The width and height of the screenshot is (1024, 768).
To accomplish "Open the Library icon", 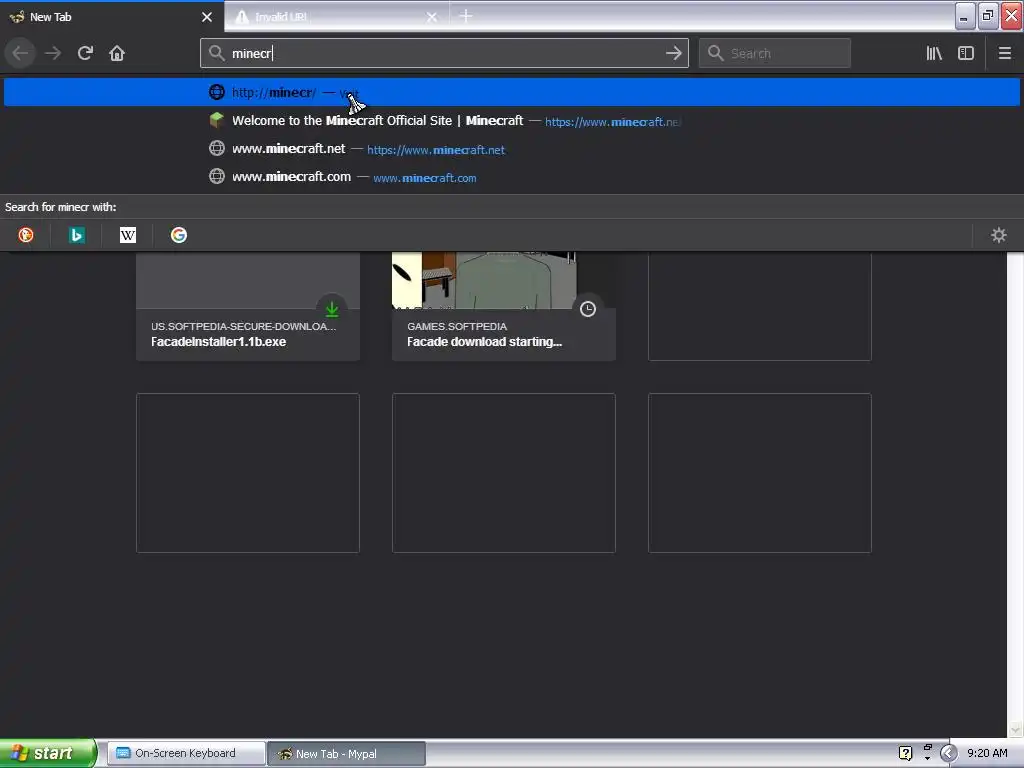I will click(x=934, y=53).
